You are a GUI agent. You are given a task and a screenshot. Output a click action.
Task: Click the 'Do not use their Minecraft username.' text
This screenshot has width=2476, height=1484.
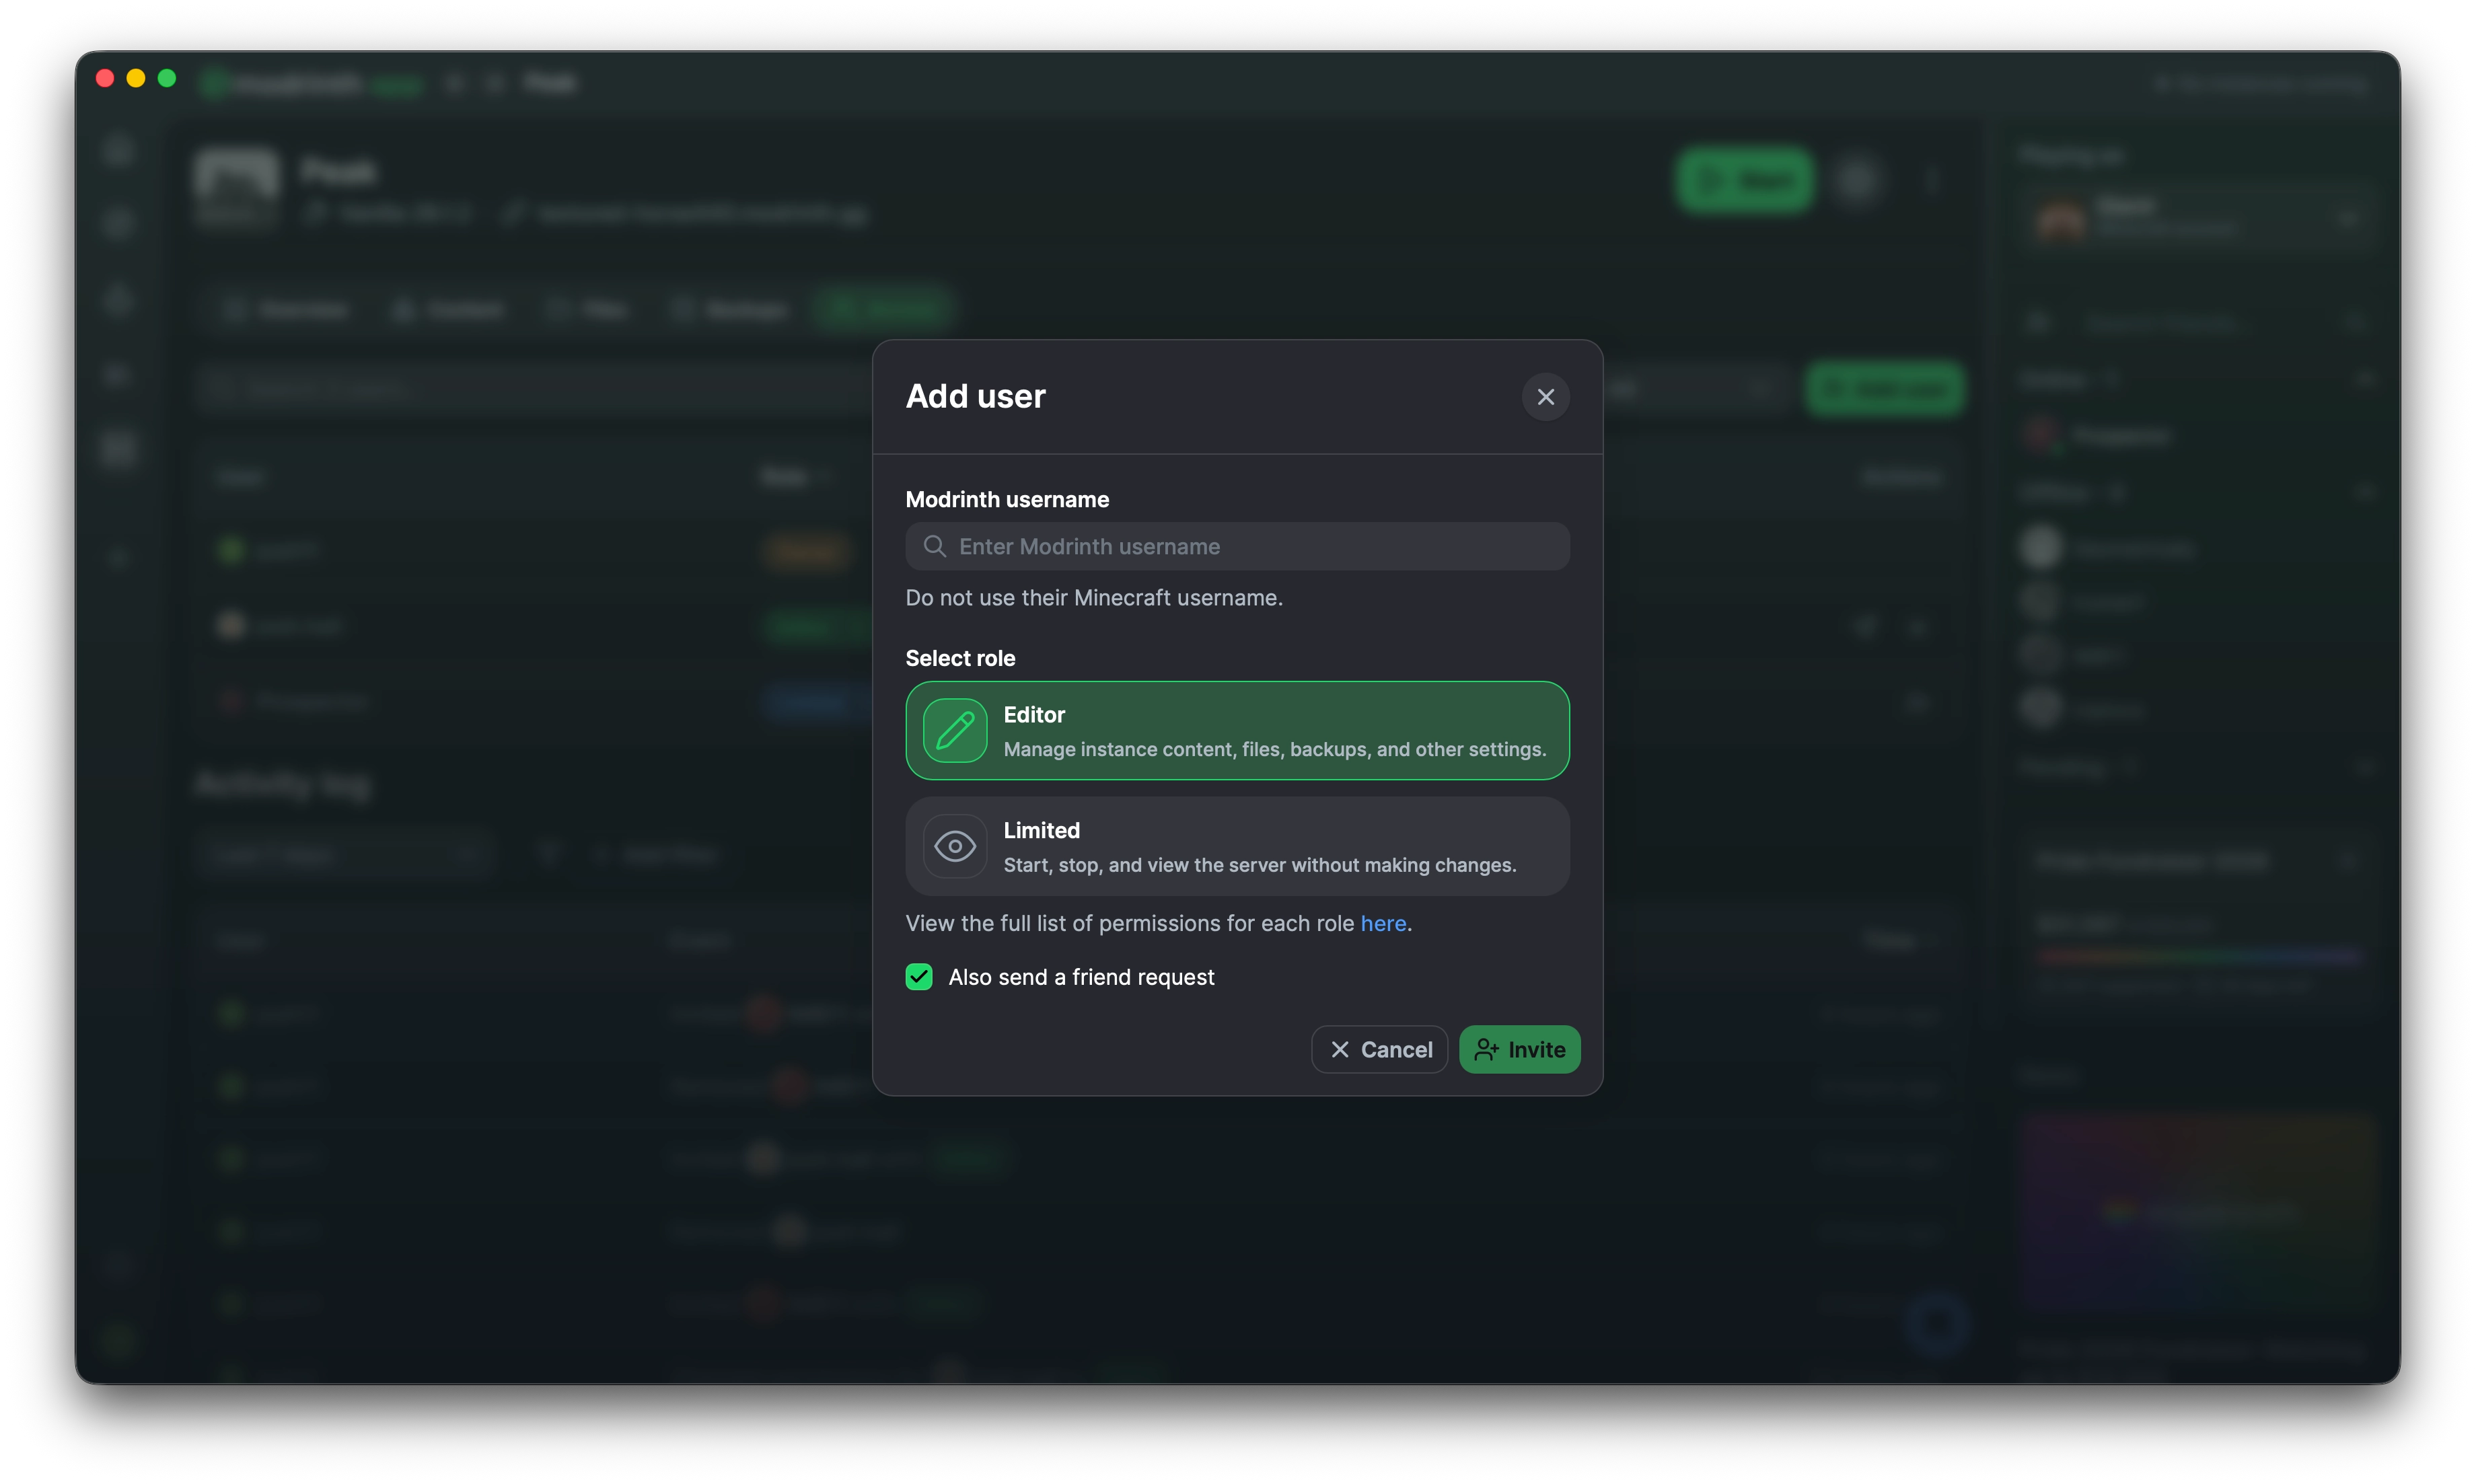coord(1094,598)
